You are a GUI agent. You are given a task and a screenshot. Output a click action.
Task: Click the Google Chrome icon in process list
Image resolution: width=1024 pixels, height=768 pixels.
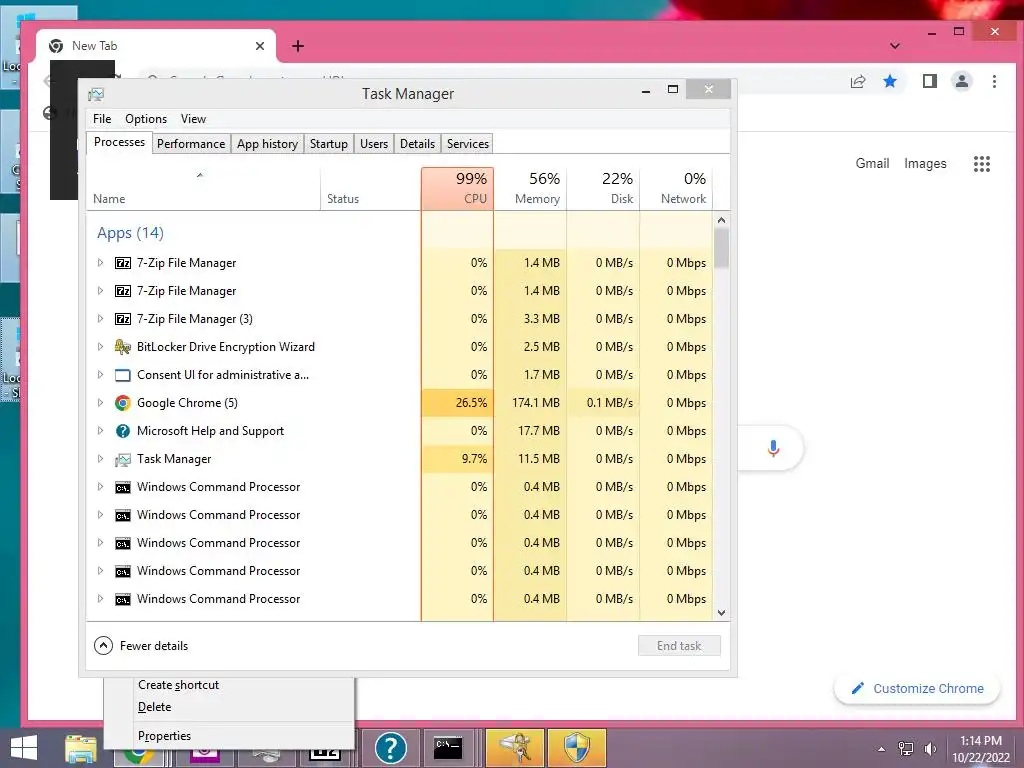click(123, 403)
